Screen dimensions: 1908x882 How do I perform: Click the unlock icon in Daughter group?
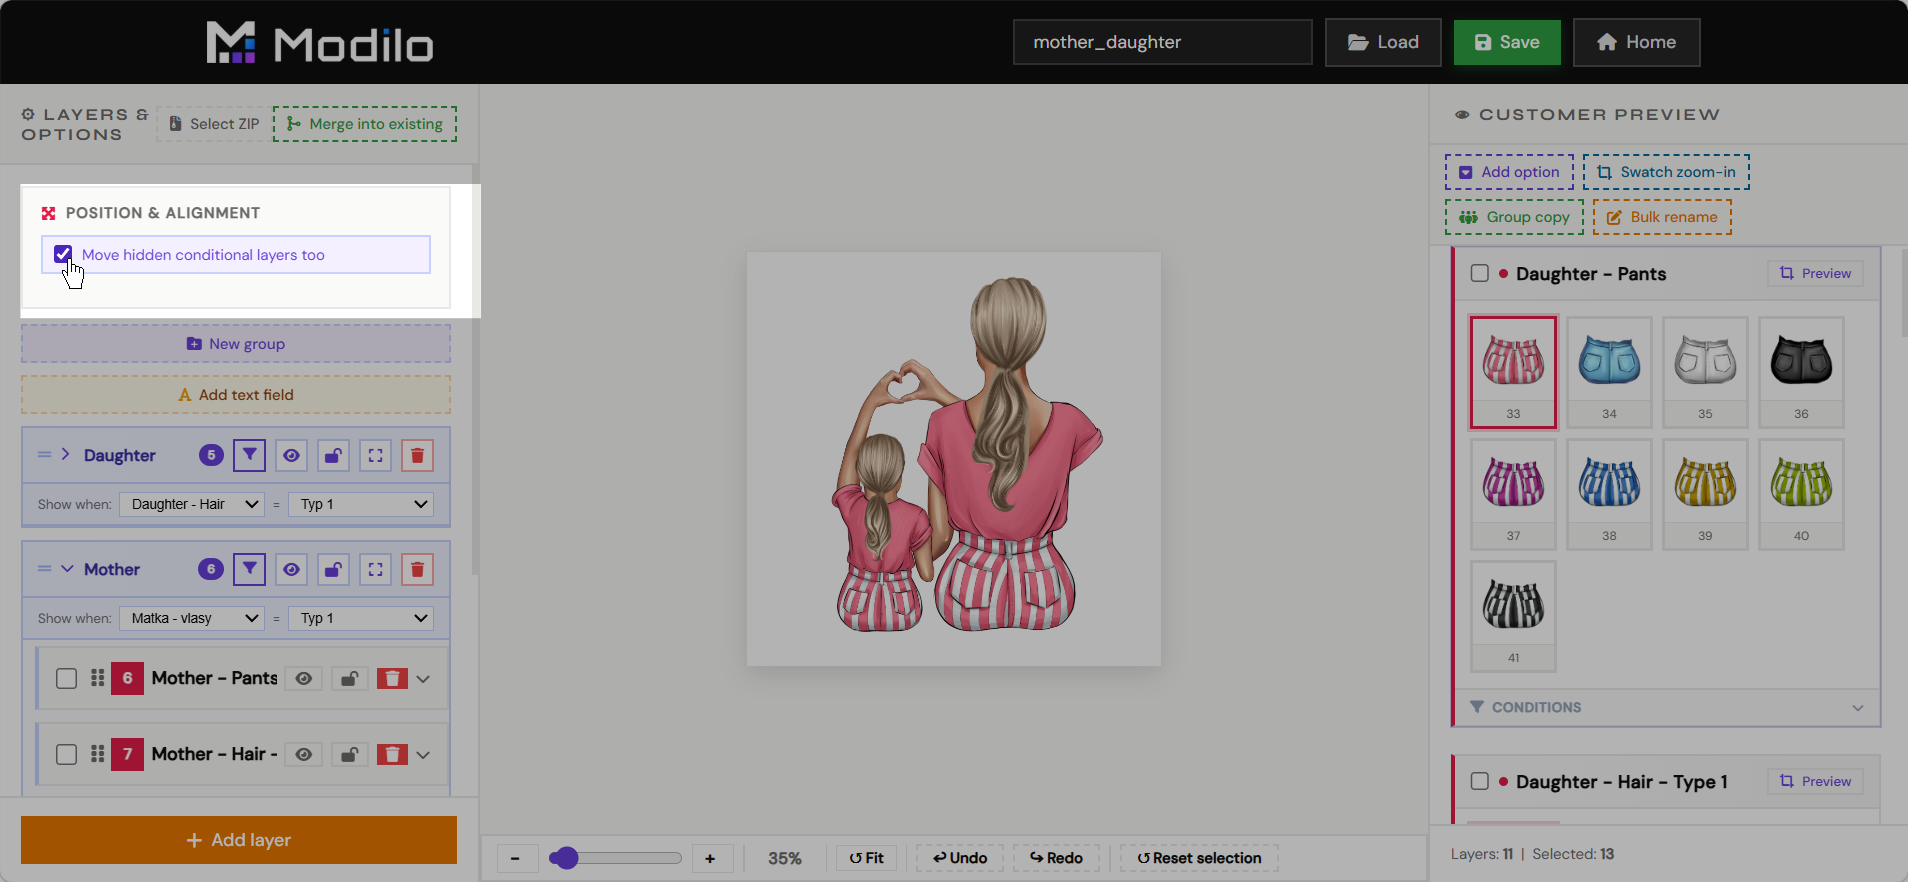tap(333, 455)
